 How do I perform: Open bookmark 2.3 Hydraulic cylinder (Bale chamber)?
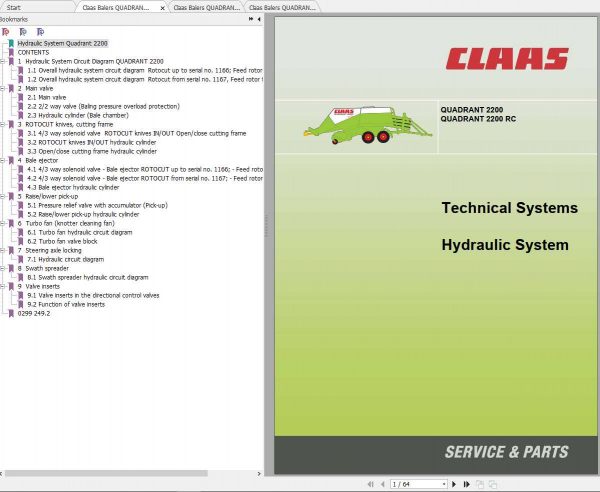(x=78, y=116)
